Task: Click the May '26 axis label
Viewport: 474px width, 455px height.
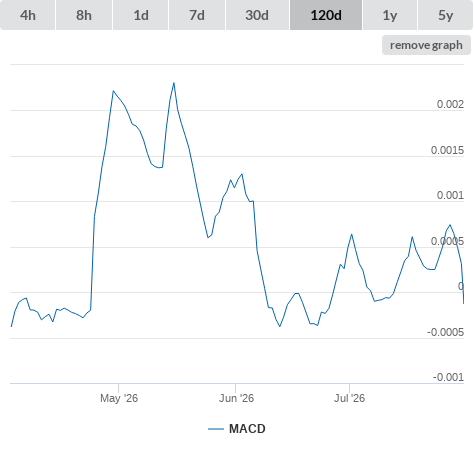Action: (119, 398)
